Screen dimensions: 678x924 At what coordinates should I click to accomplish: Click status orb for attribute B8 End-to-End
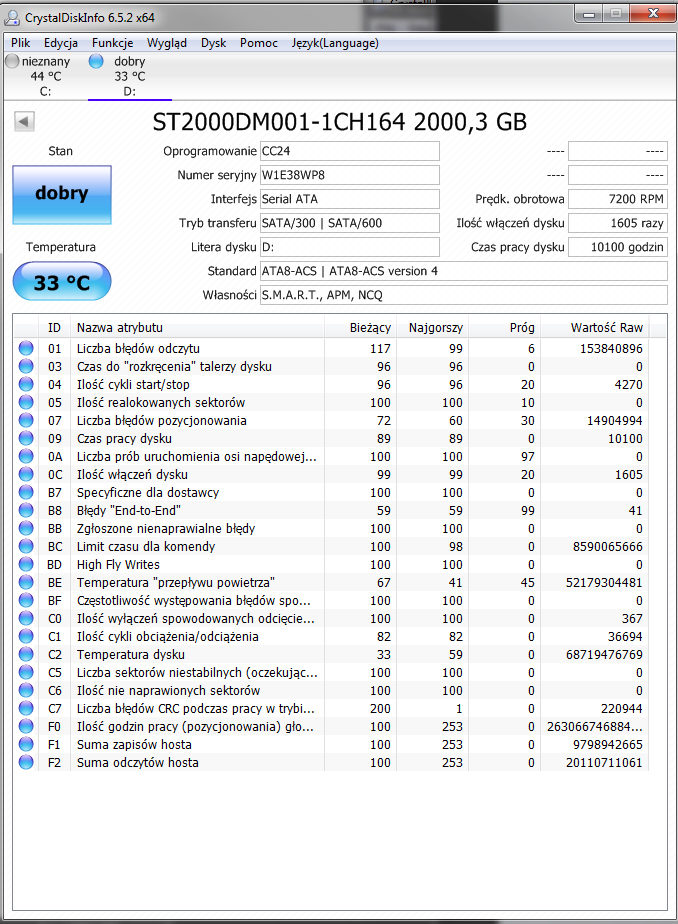point(26,510)
